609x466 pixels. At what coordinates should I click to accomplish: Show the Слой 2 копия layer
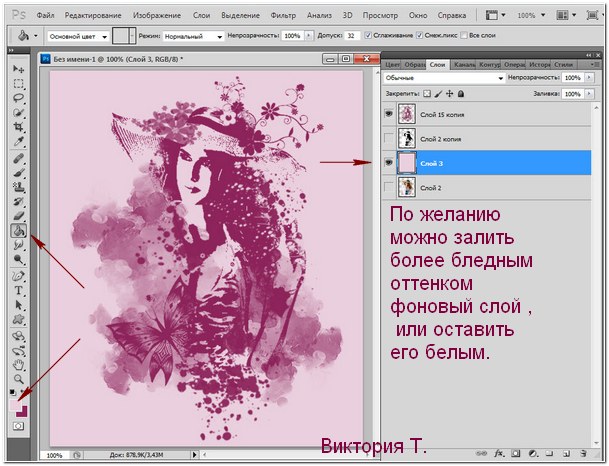[x=388, y=138]
